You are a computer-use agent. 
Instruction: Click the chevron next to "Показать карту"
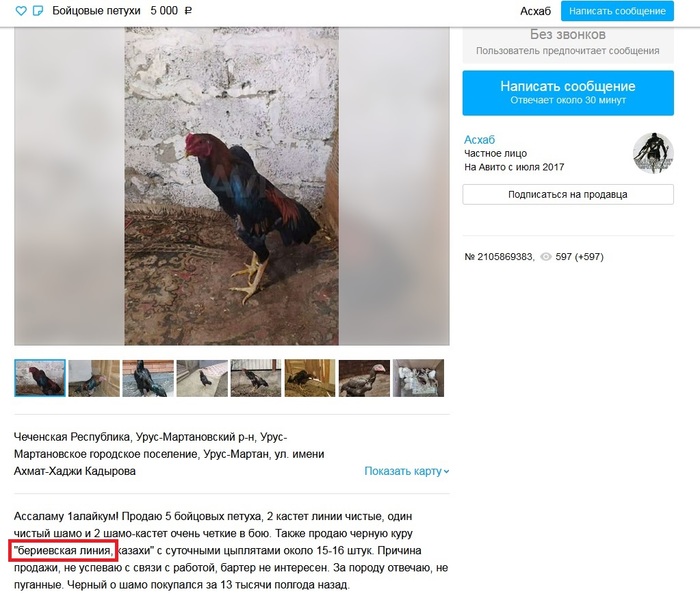pos(446,471)
